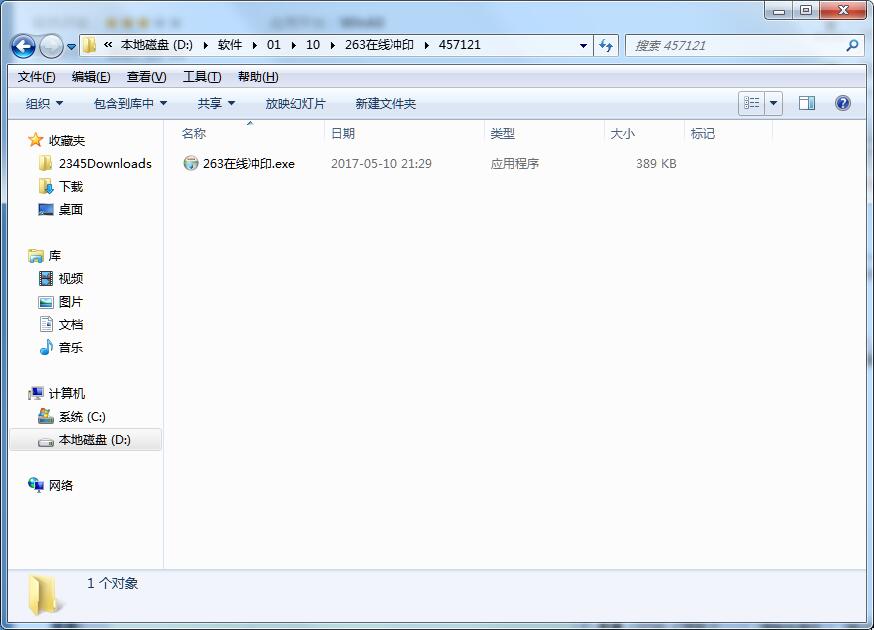This screenshot has width=874, height=630.
Task: Toggle the preview pane
Action: pos(806,103)
